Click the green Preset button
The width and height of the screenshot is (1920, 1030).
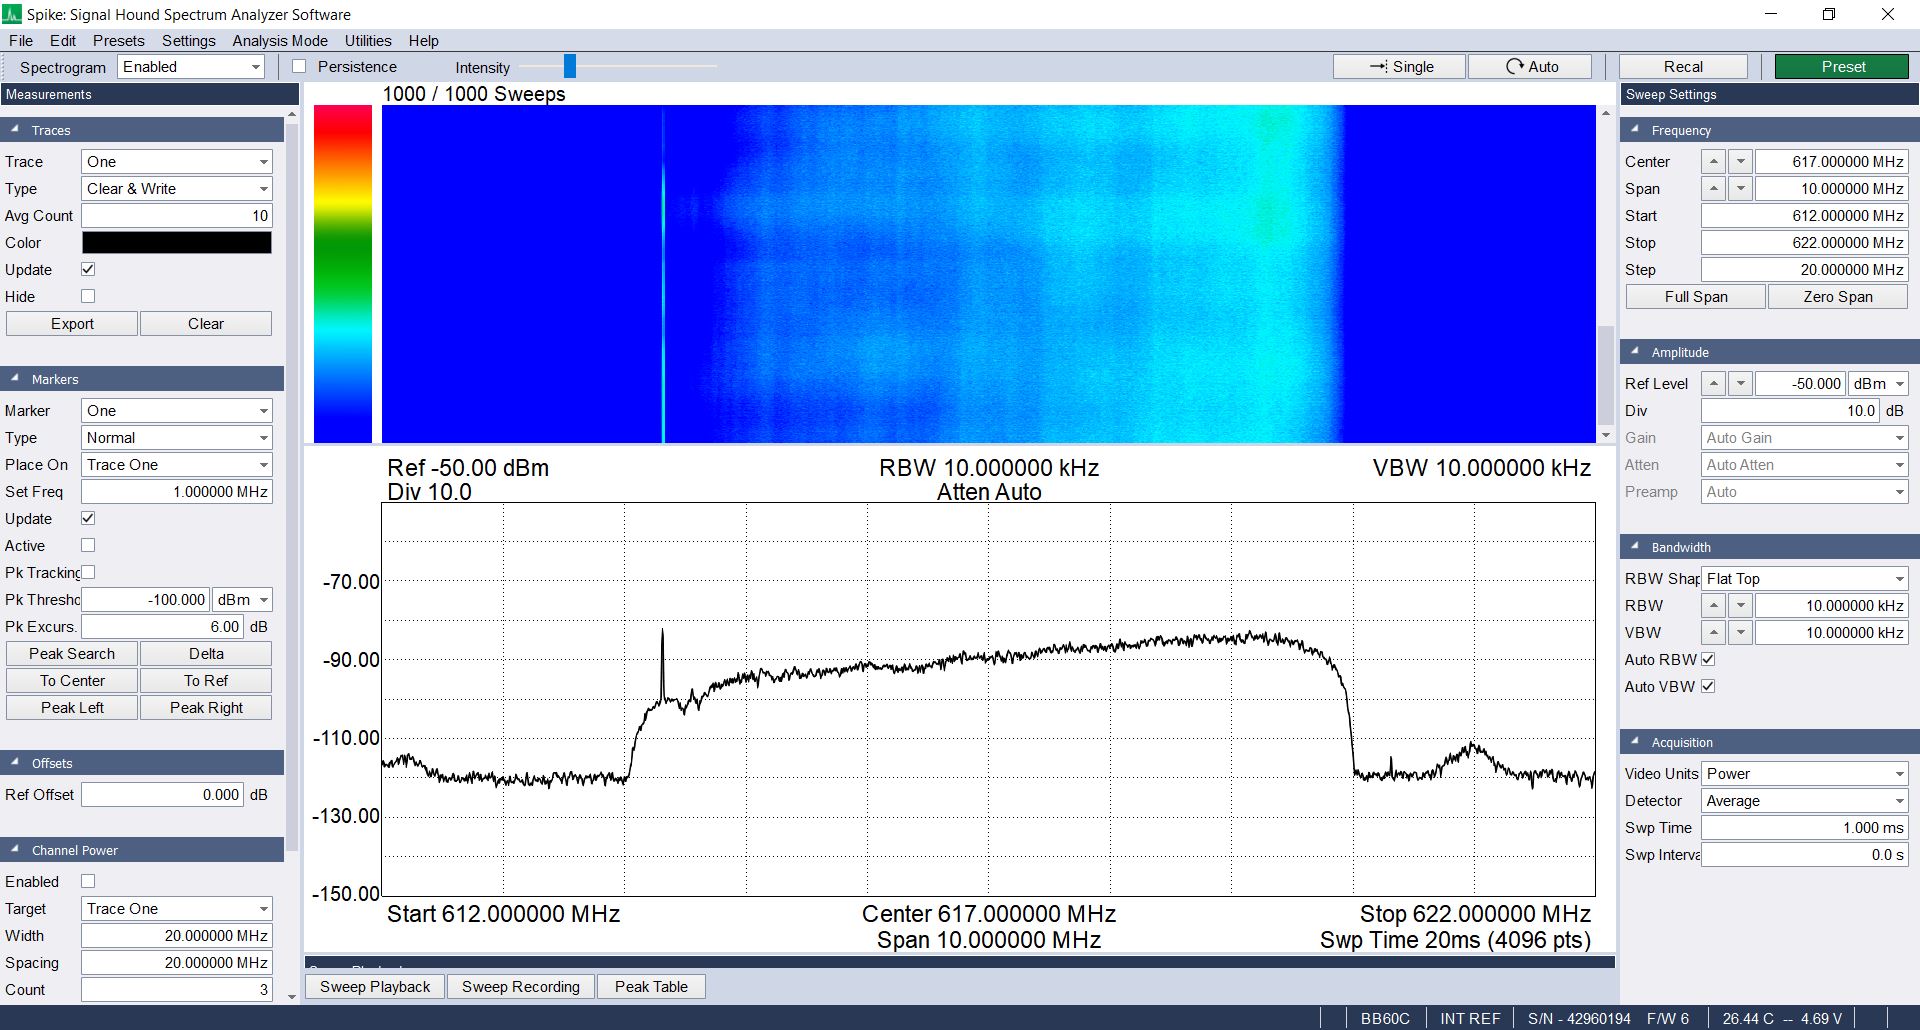[1842, 67]
